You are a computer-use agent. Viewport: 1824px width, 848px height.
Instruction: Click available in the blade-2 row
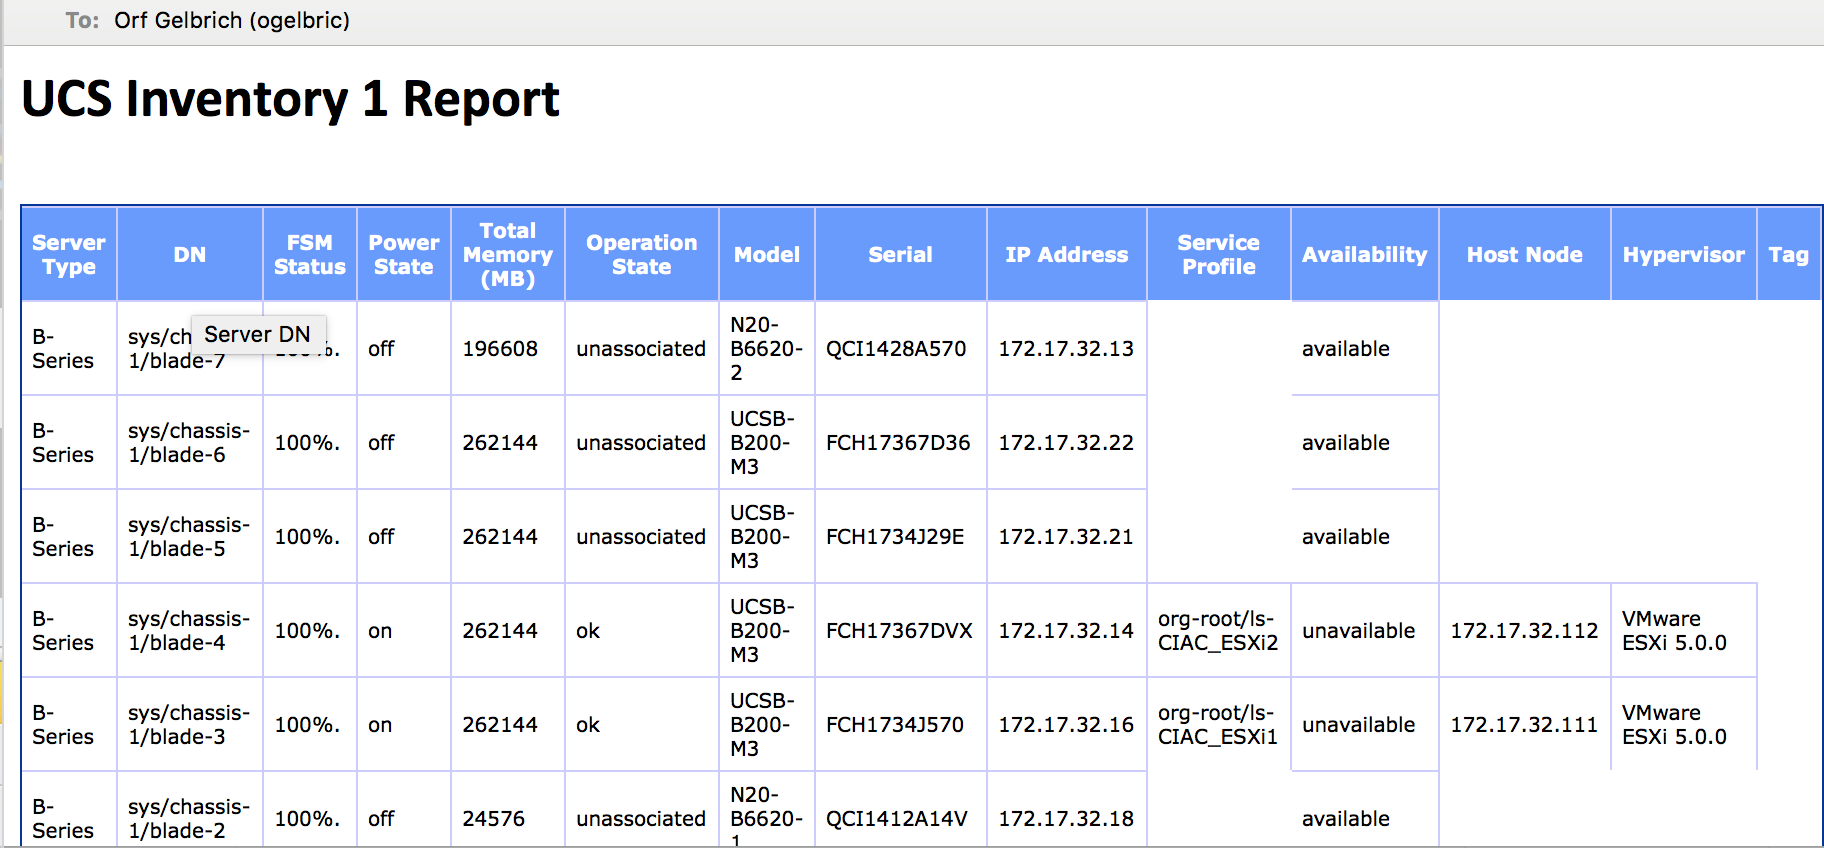(x=1346, y=818)
